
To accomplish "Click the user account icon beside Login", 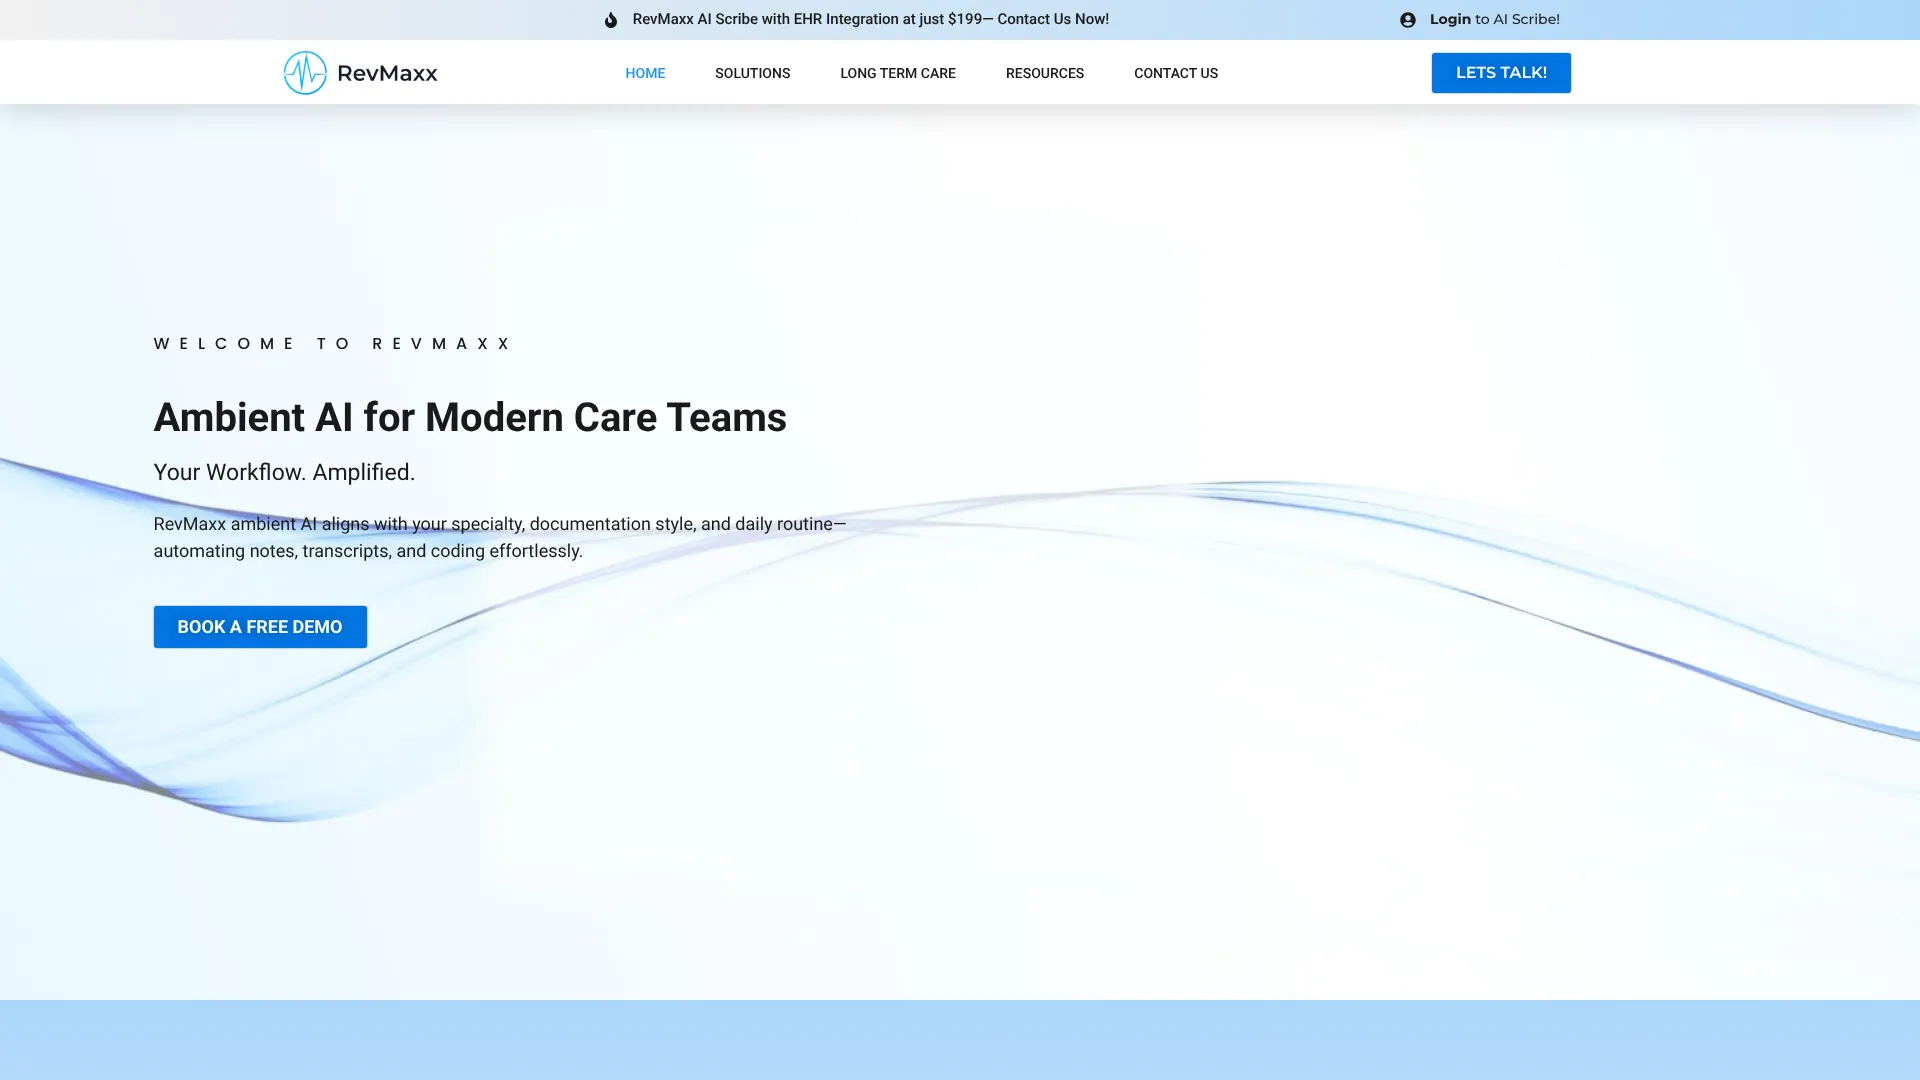I will (x=1408, y=20).
